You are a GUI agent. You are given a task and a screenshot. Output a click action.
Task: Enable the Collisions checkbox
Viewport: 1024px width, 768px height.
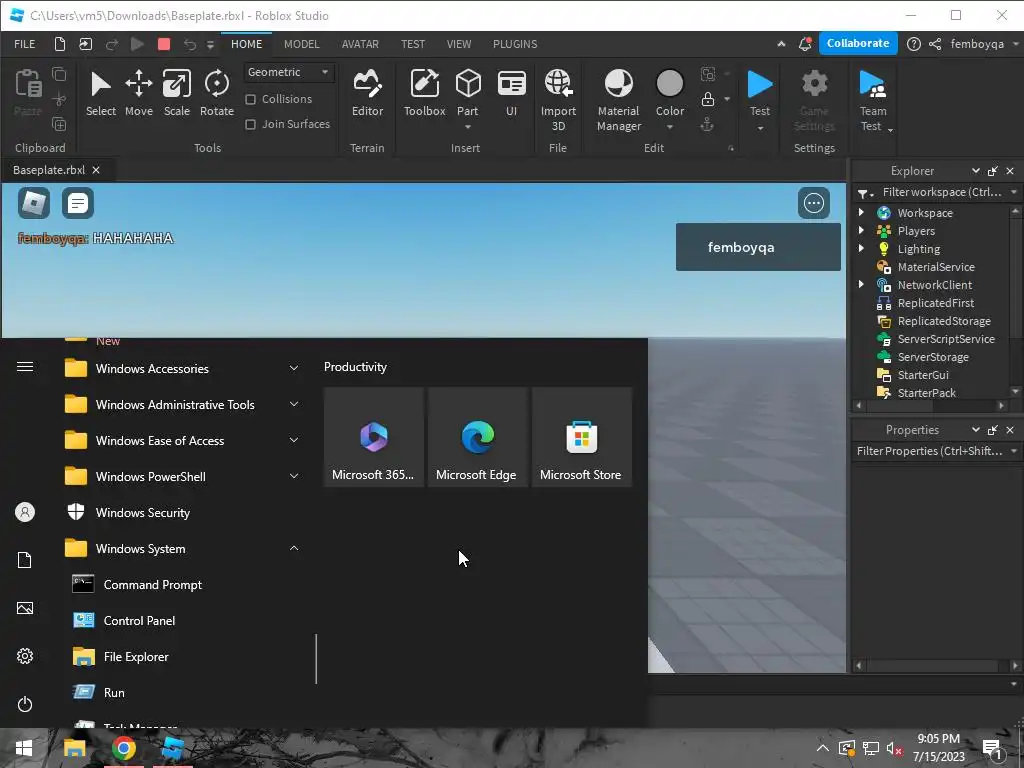click(250, 99)
